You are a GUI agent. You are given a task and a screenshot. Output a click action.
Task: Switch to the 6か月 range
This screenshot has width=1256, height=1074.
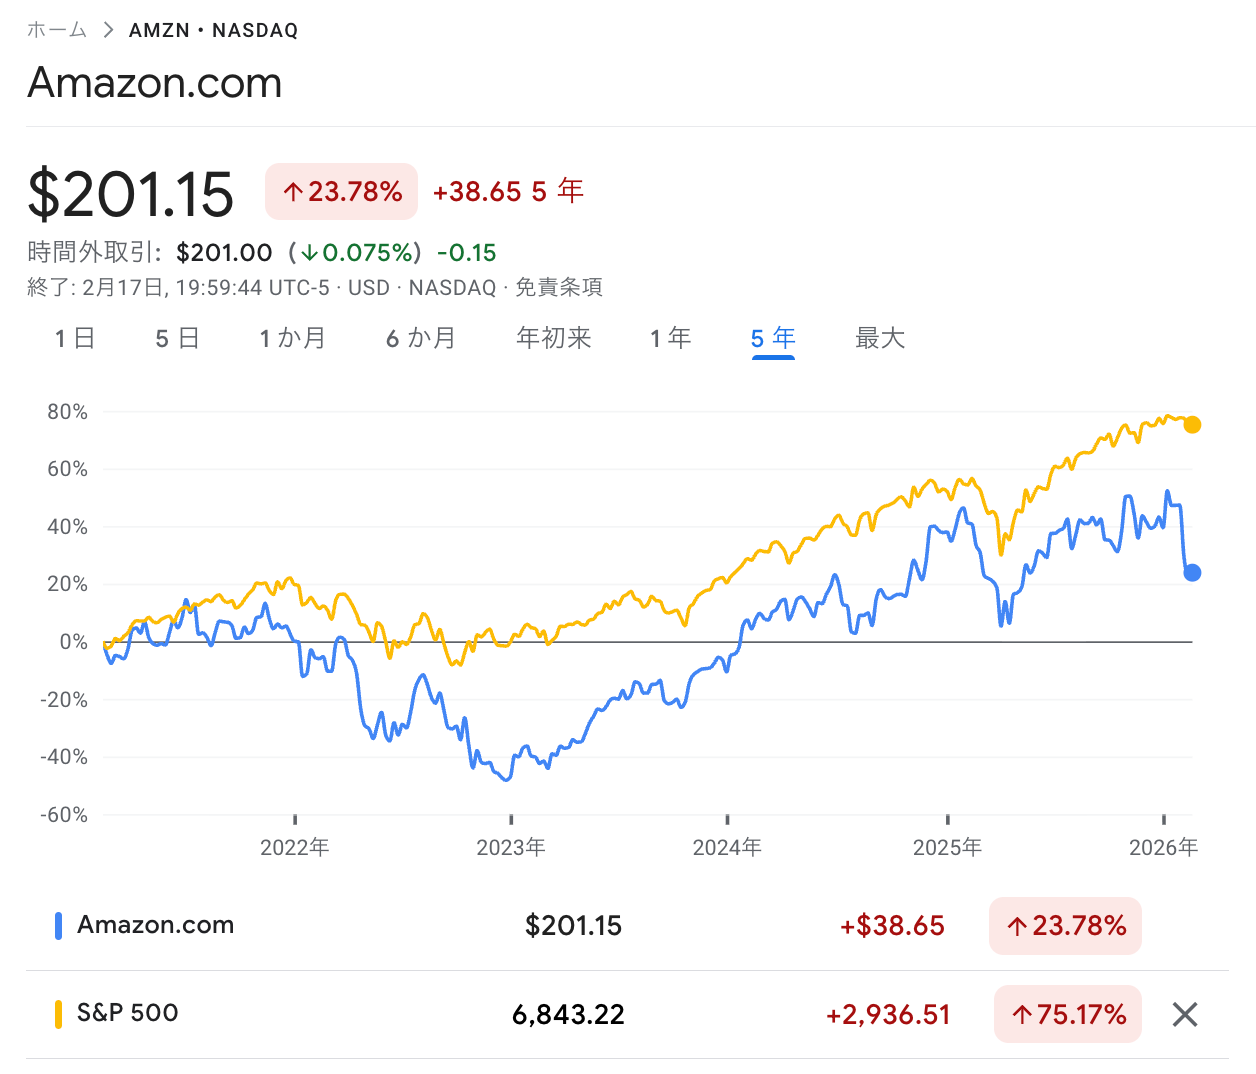[x=421, y=339]
